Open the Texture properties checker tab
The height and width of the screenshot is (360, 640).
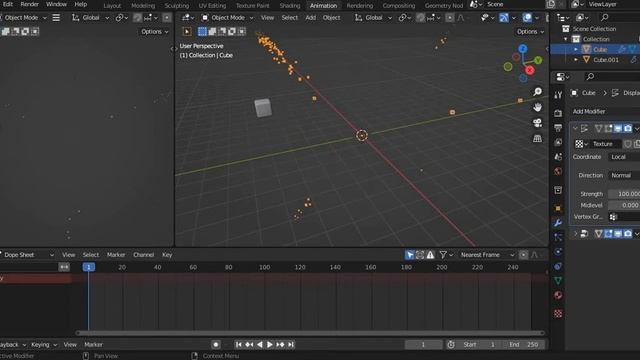tap(558, 313)
